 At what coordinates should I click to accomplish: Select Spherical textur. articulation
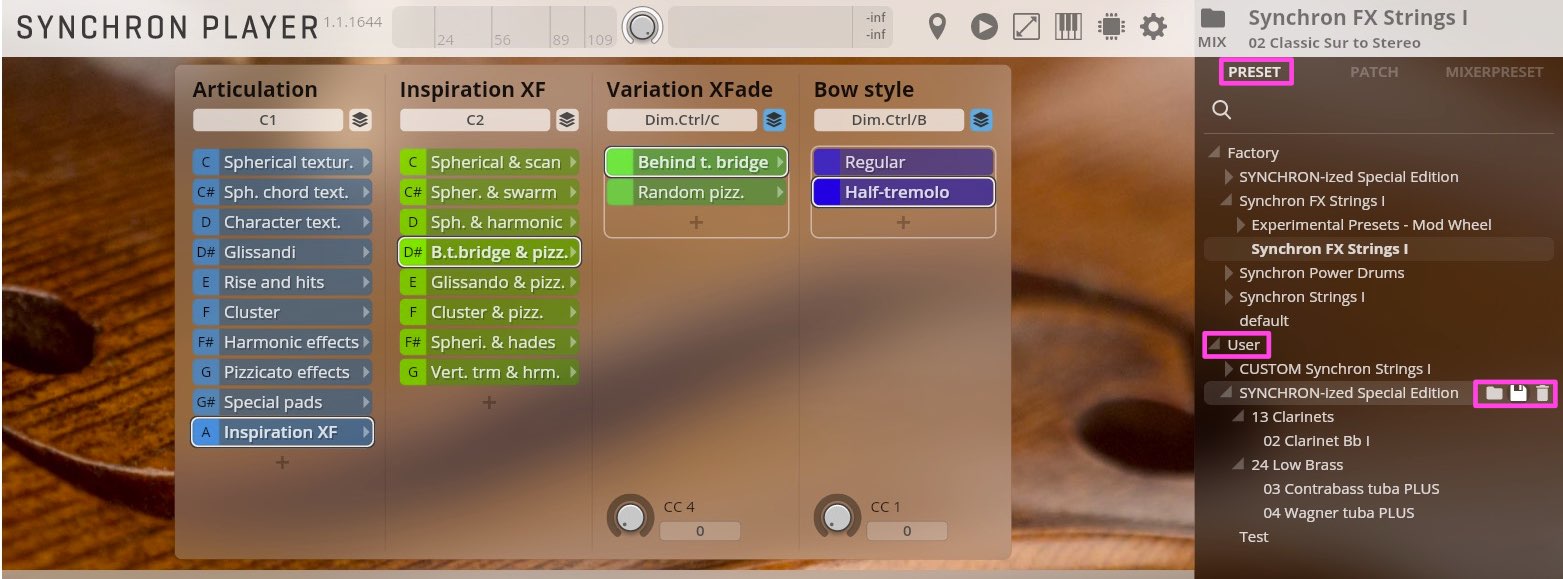282,162
